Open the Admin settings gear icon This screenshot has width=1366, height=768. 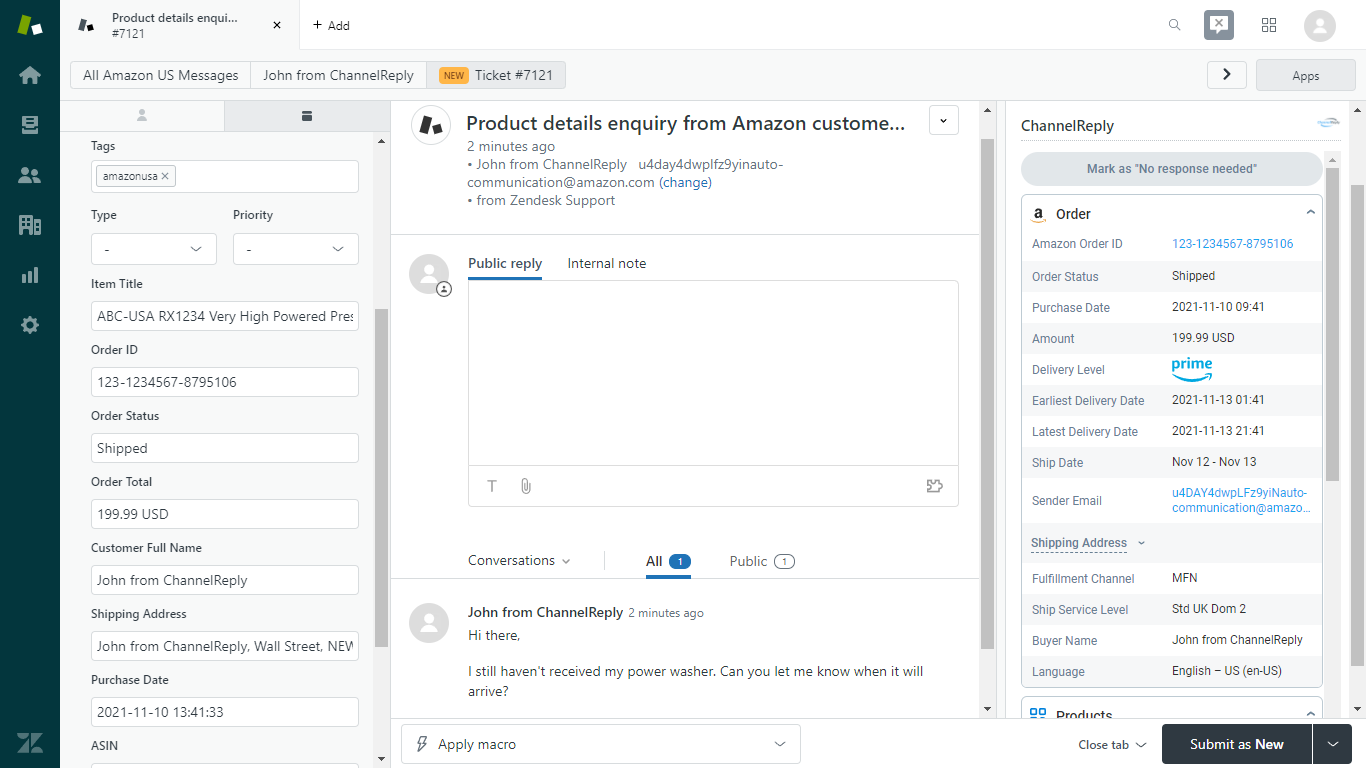click(x=30, y=324)
